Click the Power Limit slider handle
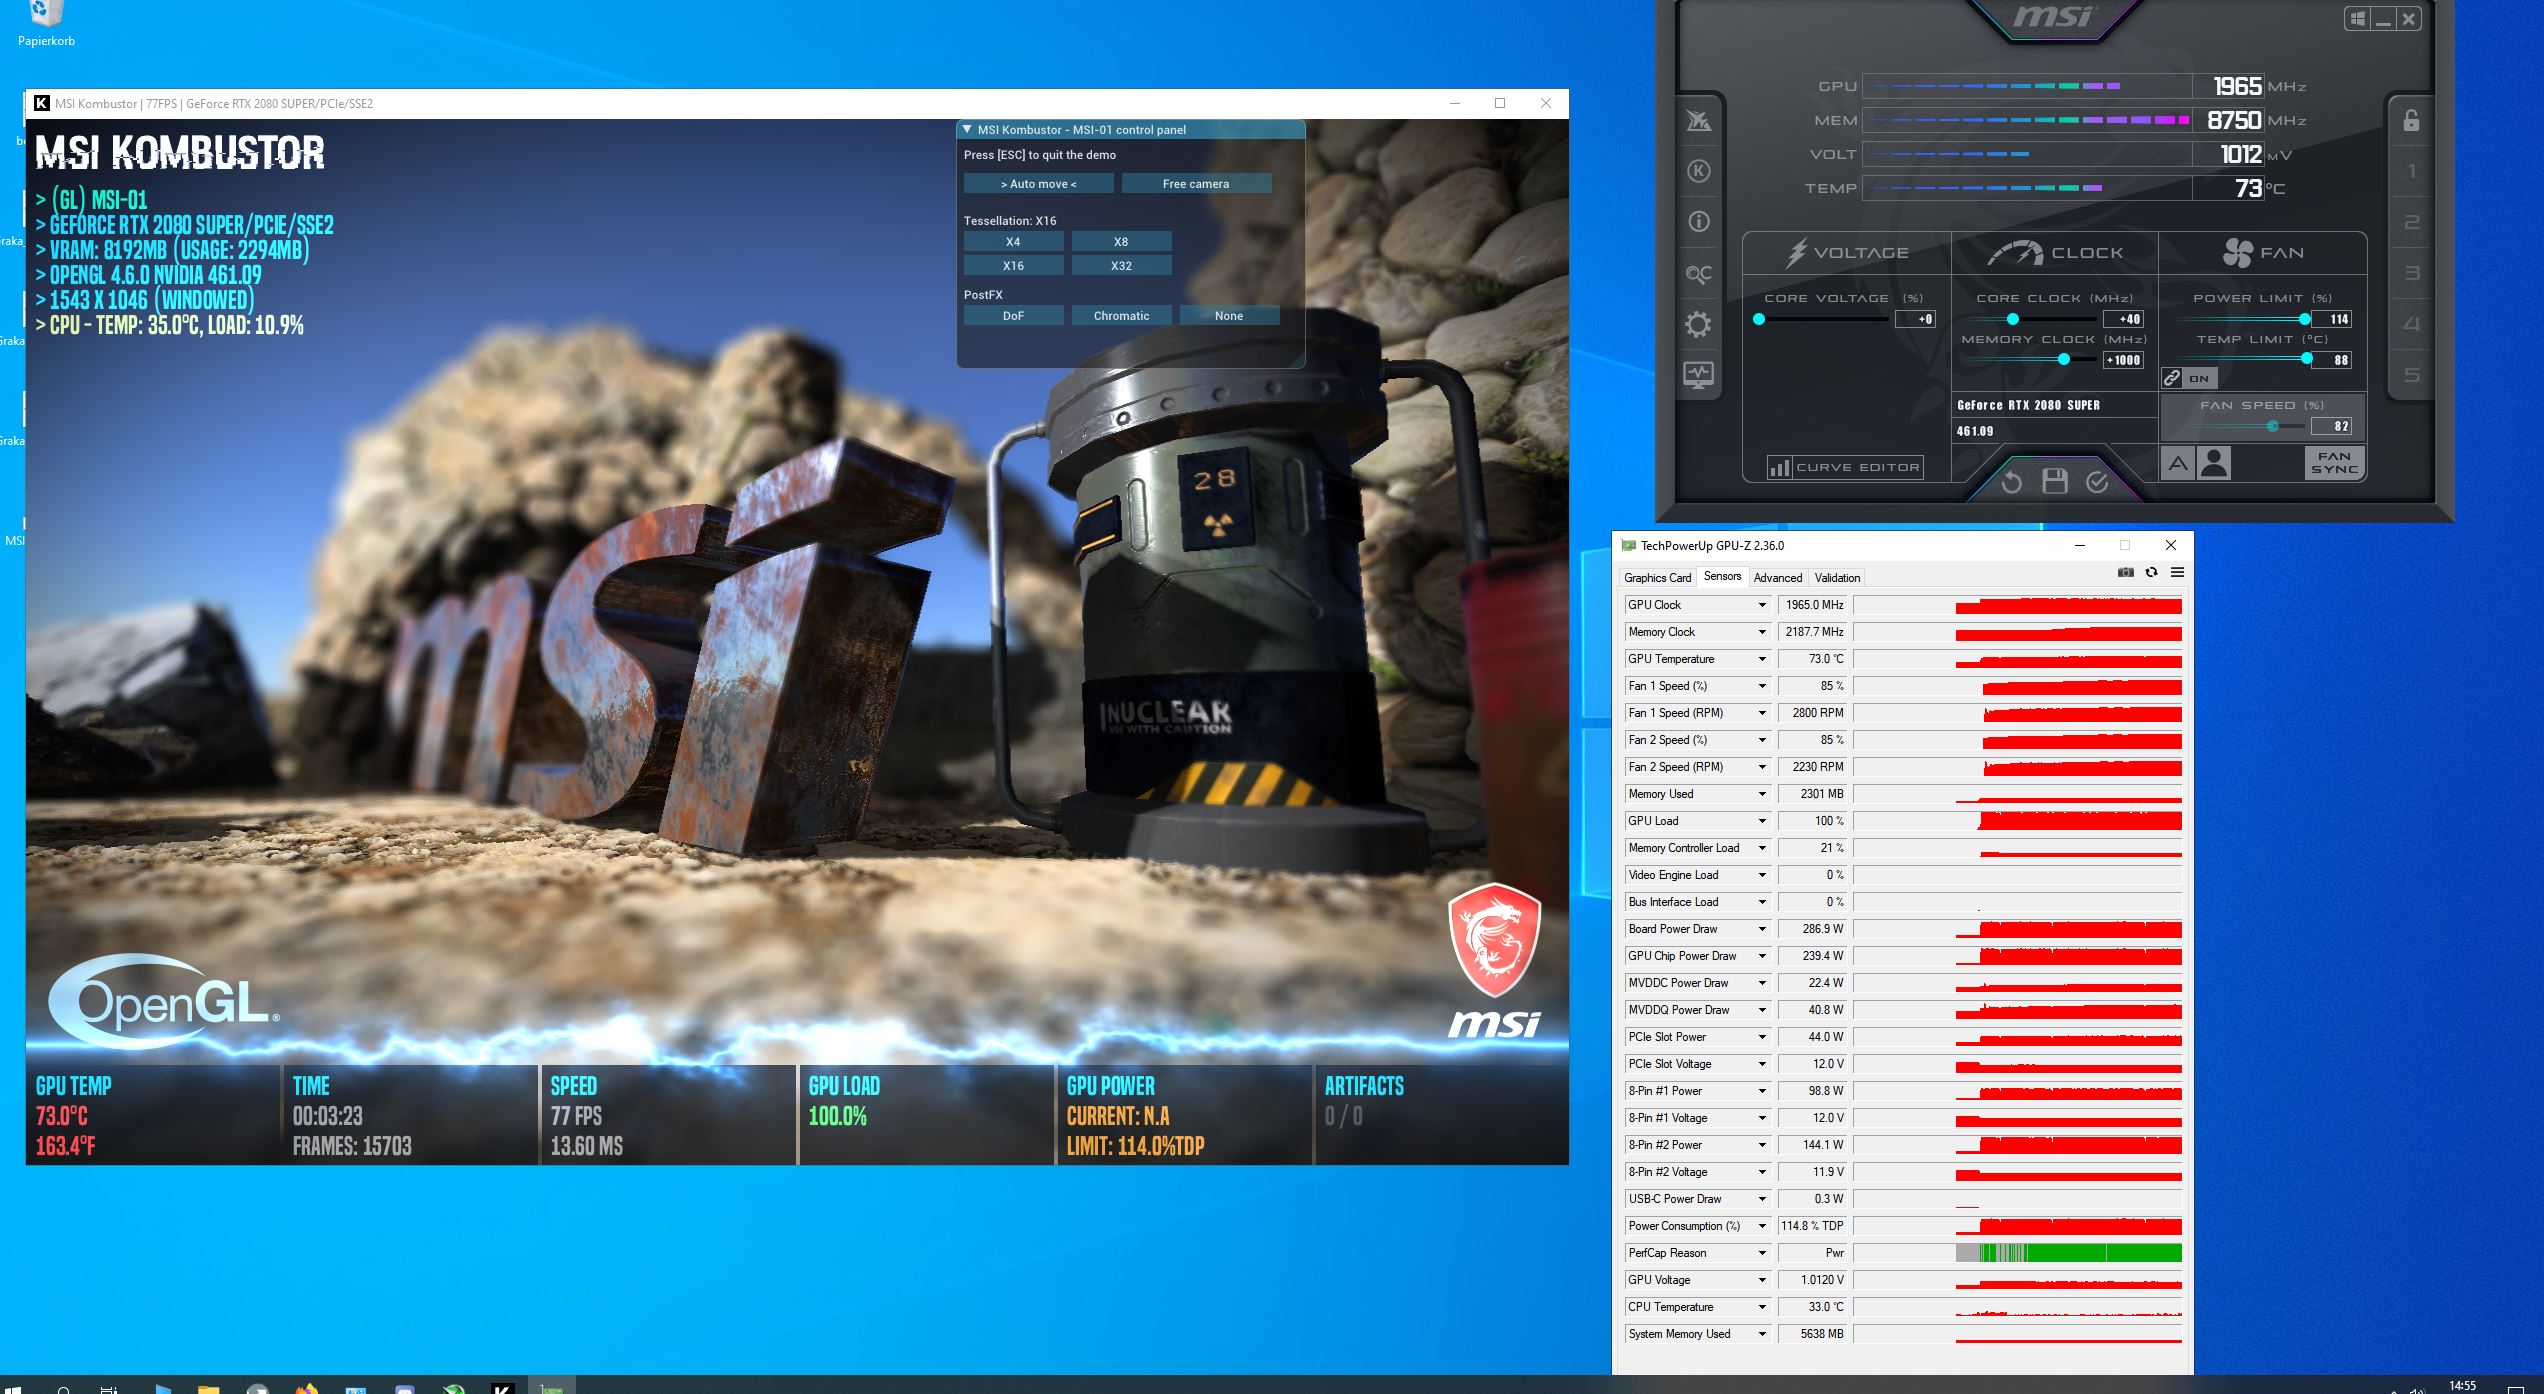Screen dimensions: 2544x1394 (x=2305, y=319)
